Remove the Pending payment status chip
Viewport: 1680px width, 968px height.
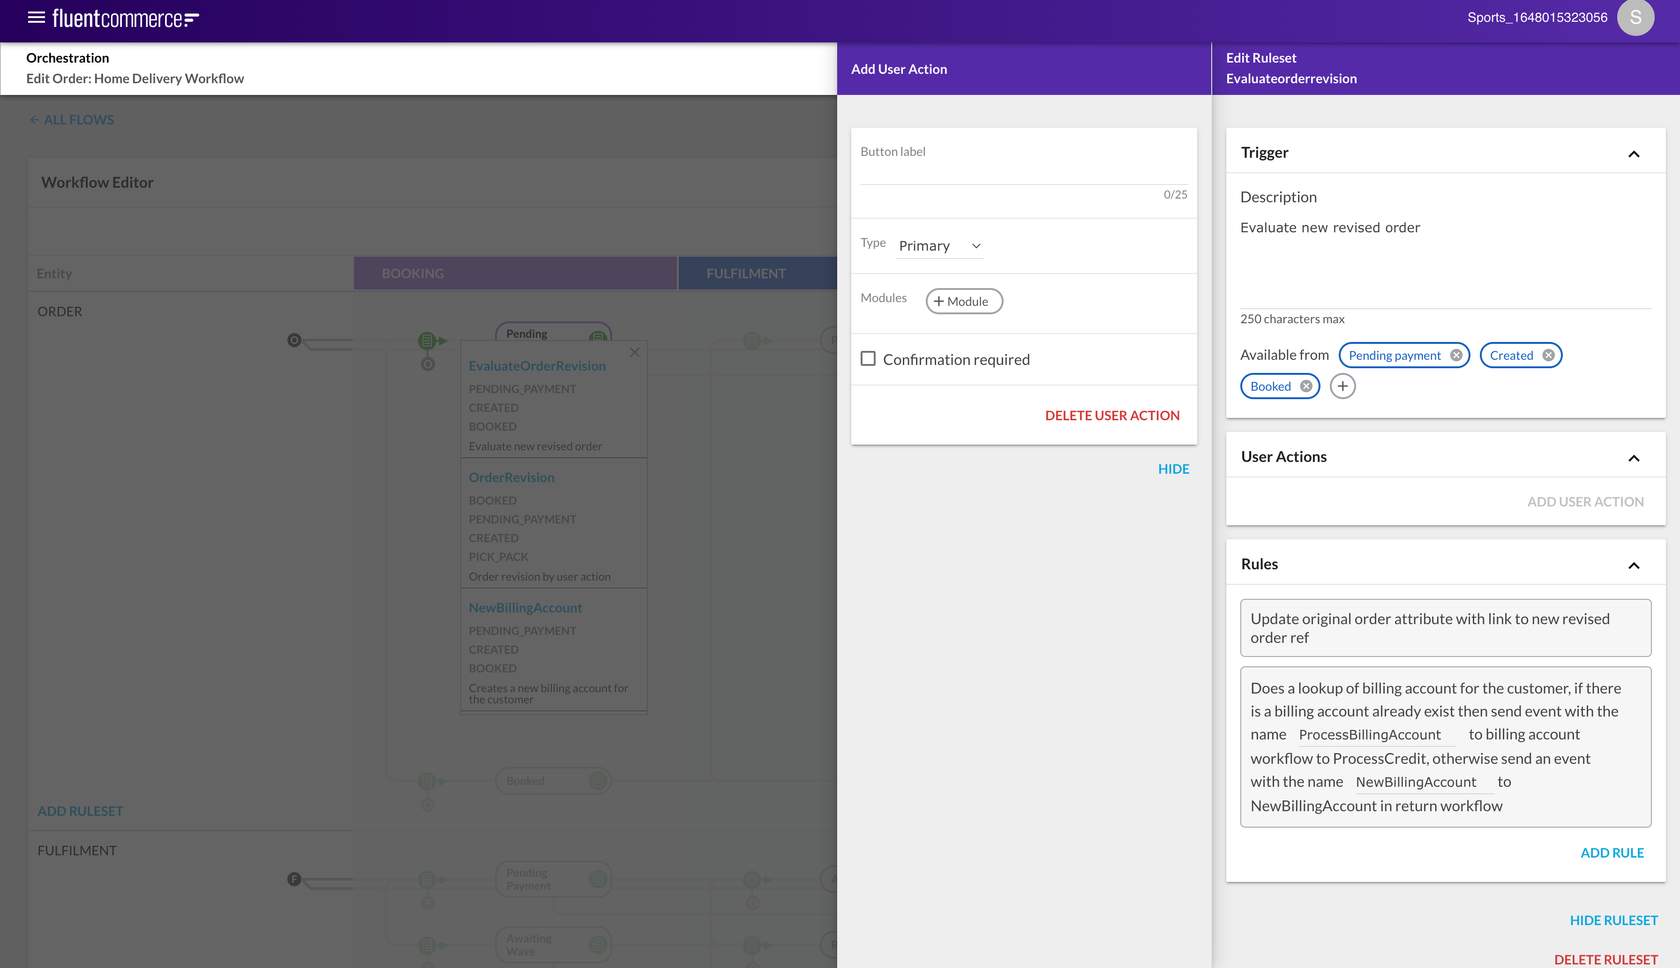pos(1457,355)
